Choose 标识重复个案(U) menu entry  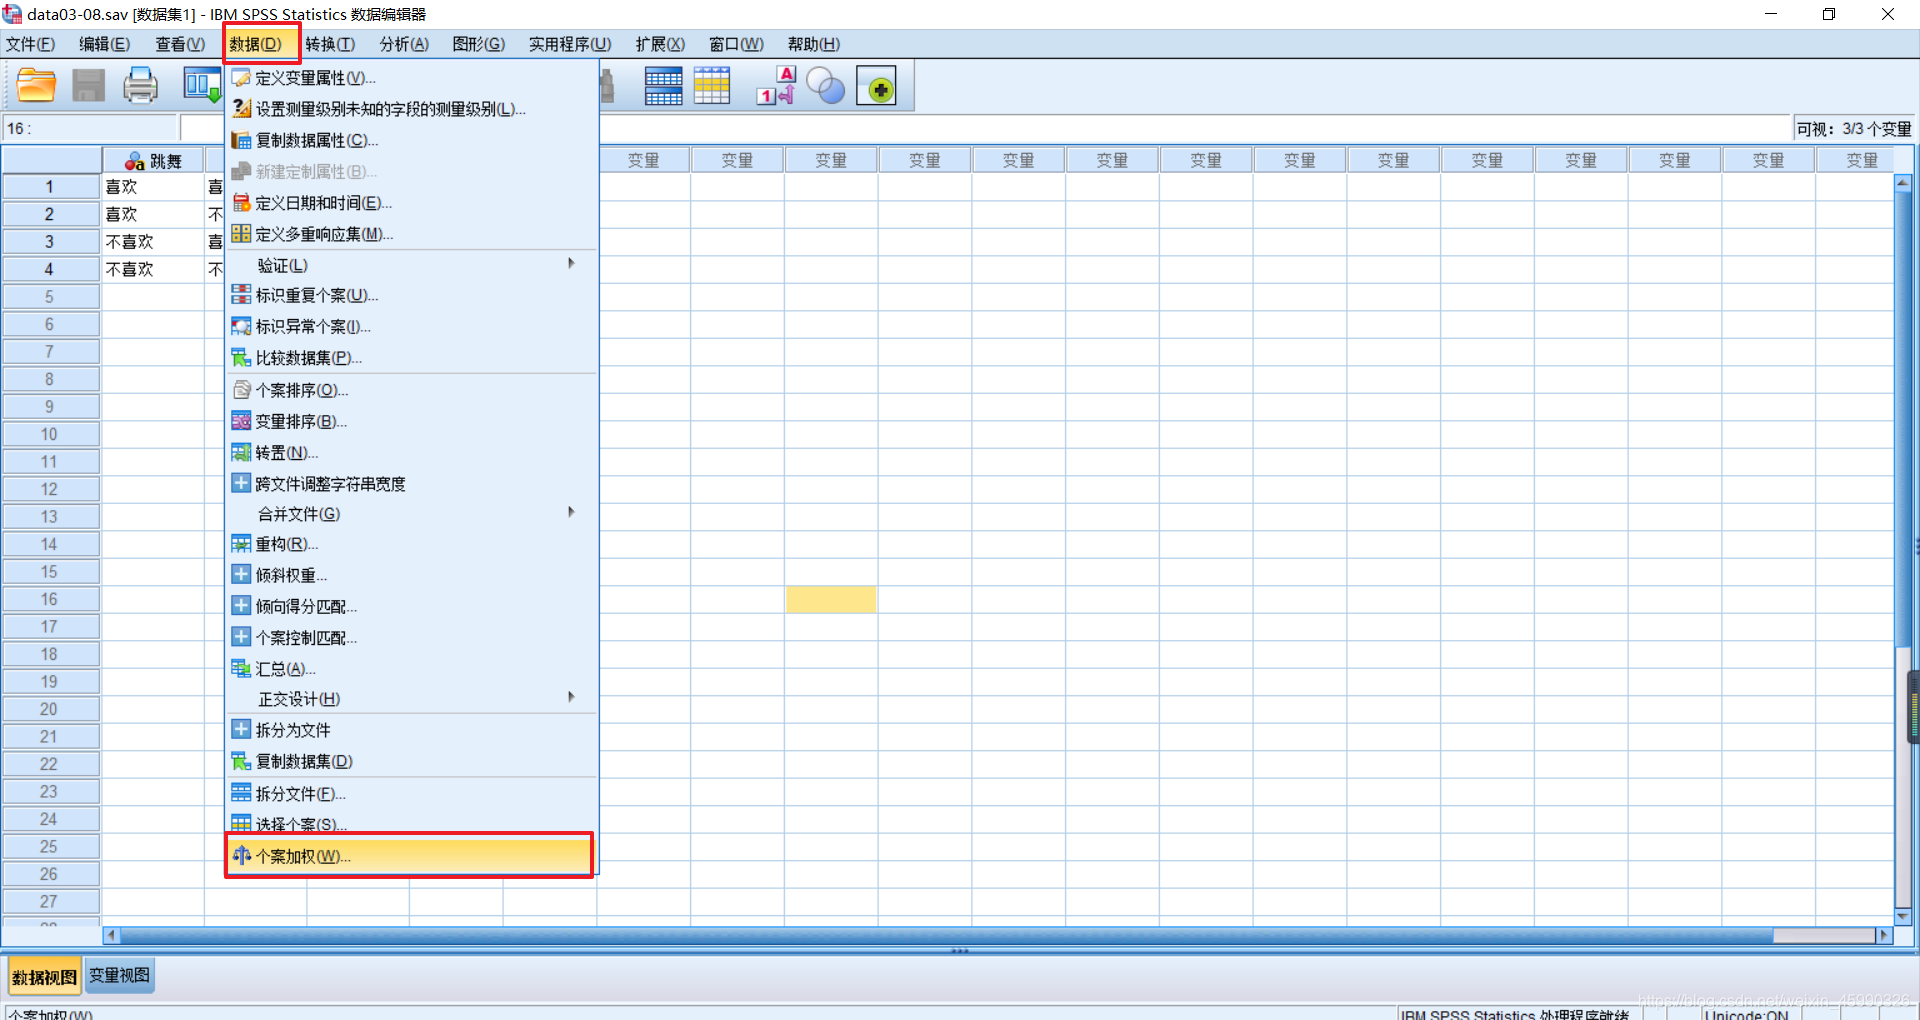point(412,296)
